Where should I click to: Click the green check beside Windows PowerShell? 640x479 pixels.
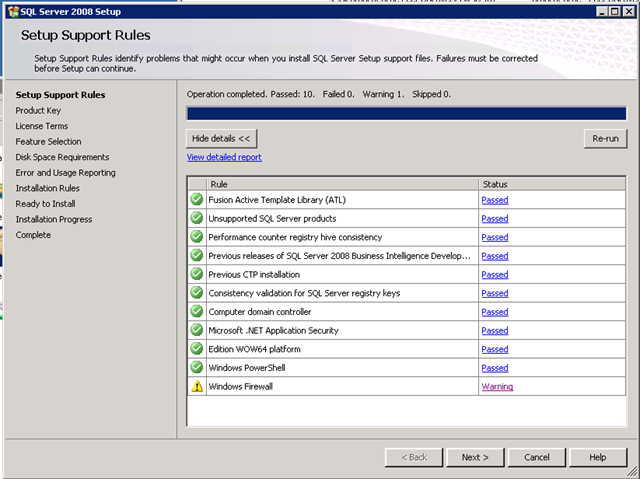pyautogui.click(x=197, y=367)
